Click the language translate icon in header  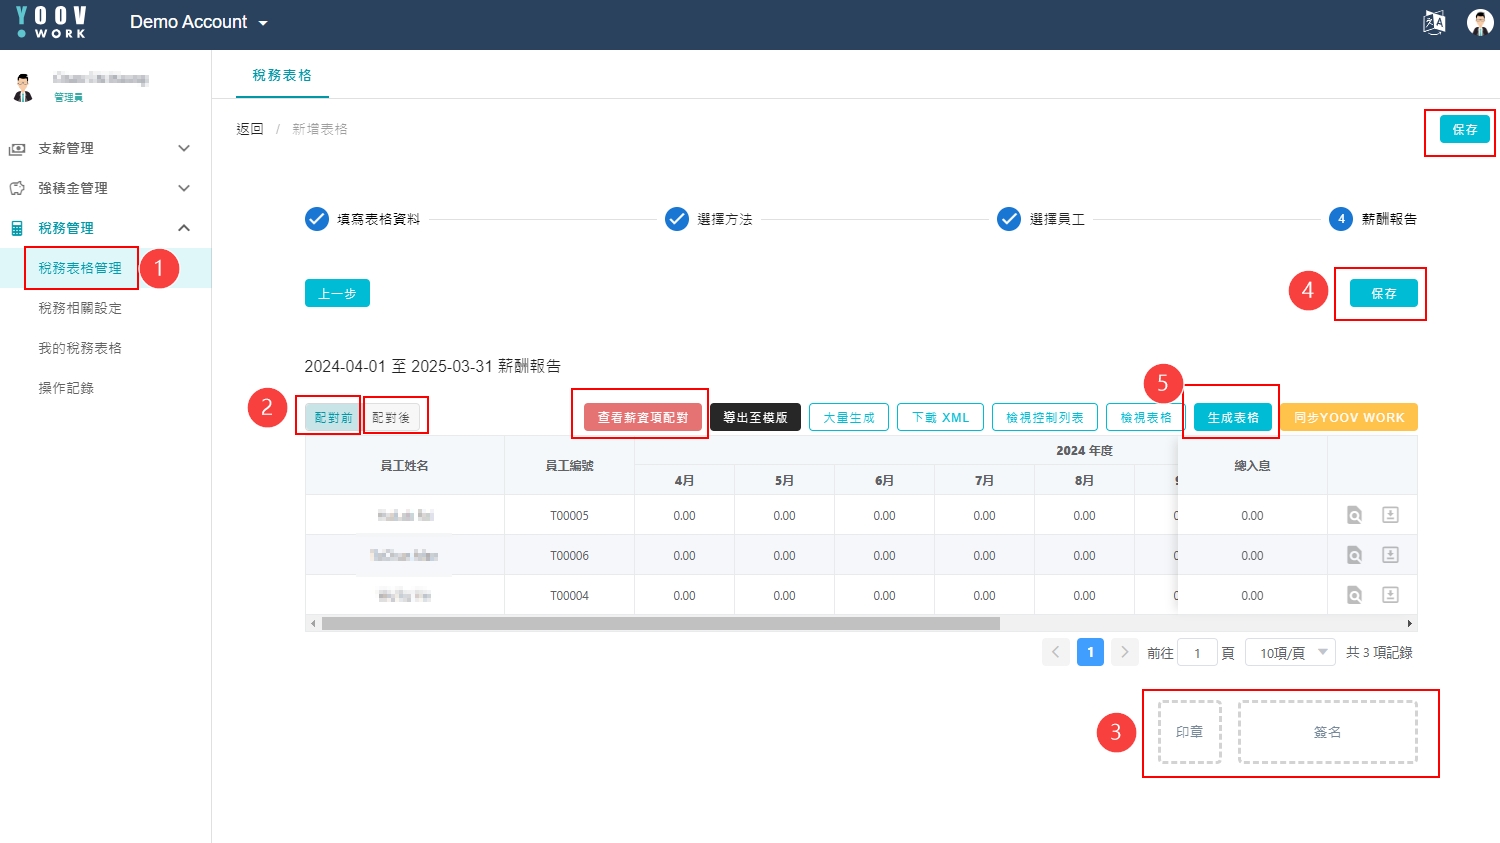(x=1434, y=22)
